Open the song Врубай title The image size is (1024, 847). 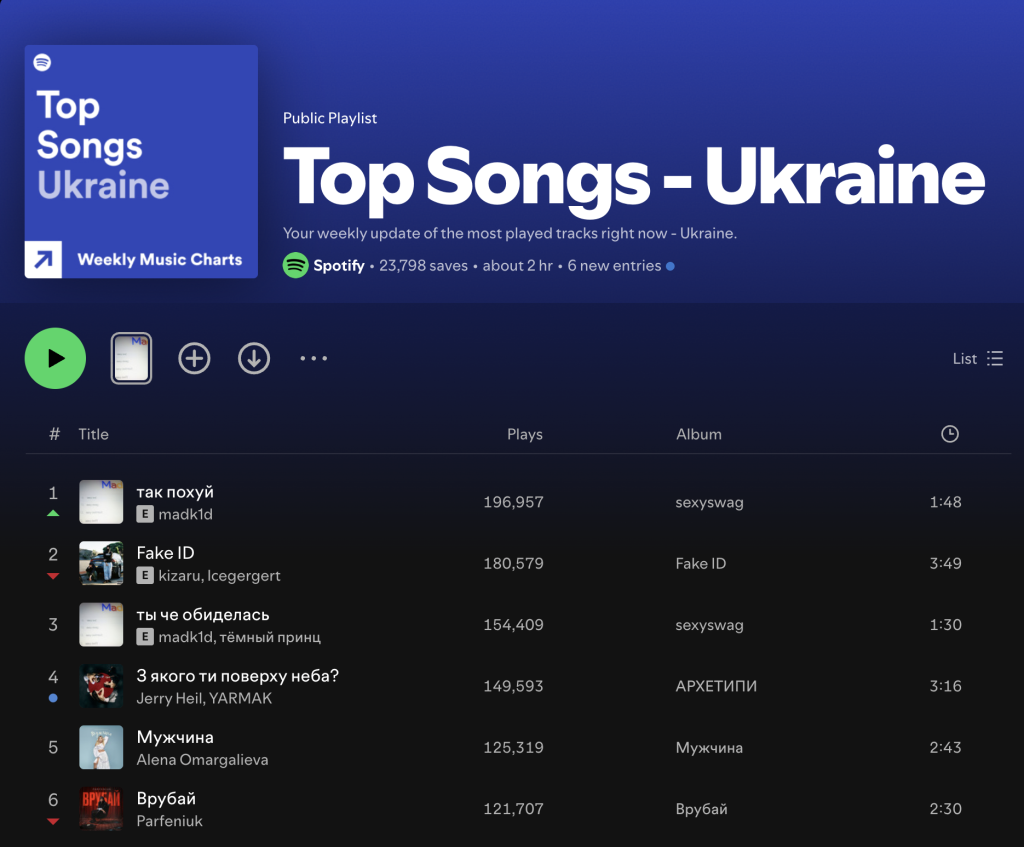(166, 799)
